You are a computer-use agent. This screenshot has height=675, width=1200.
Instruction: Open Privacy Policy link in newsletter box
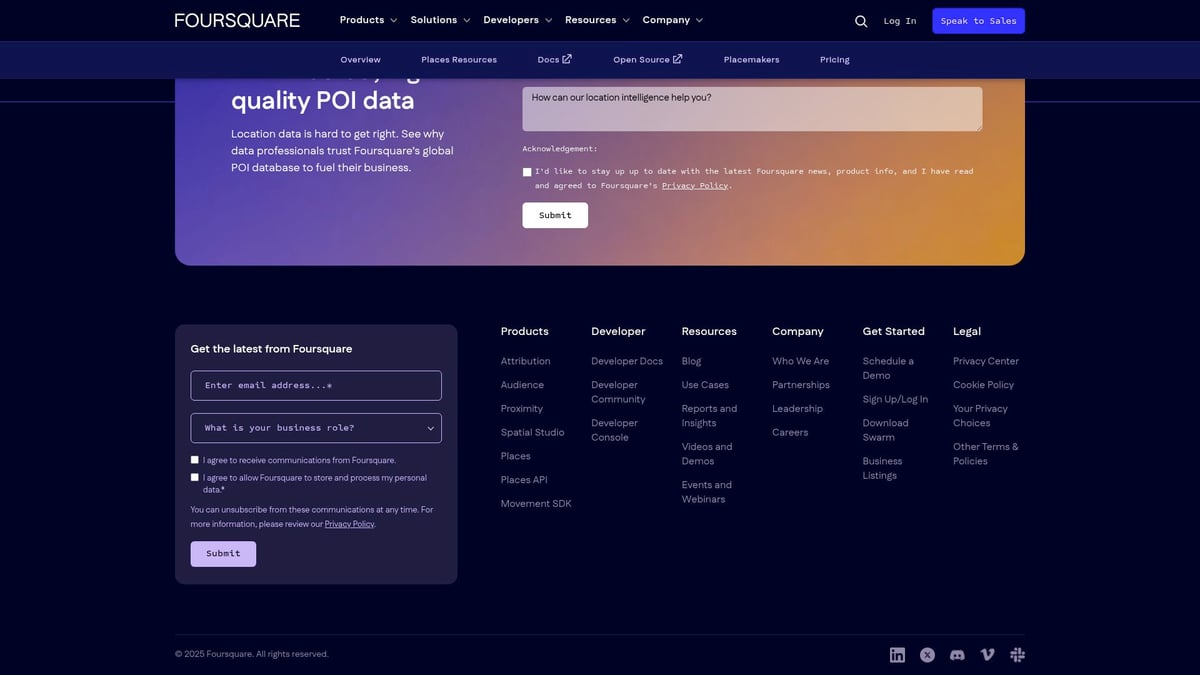[x=349, y=524]
